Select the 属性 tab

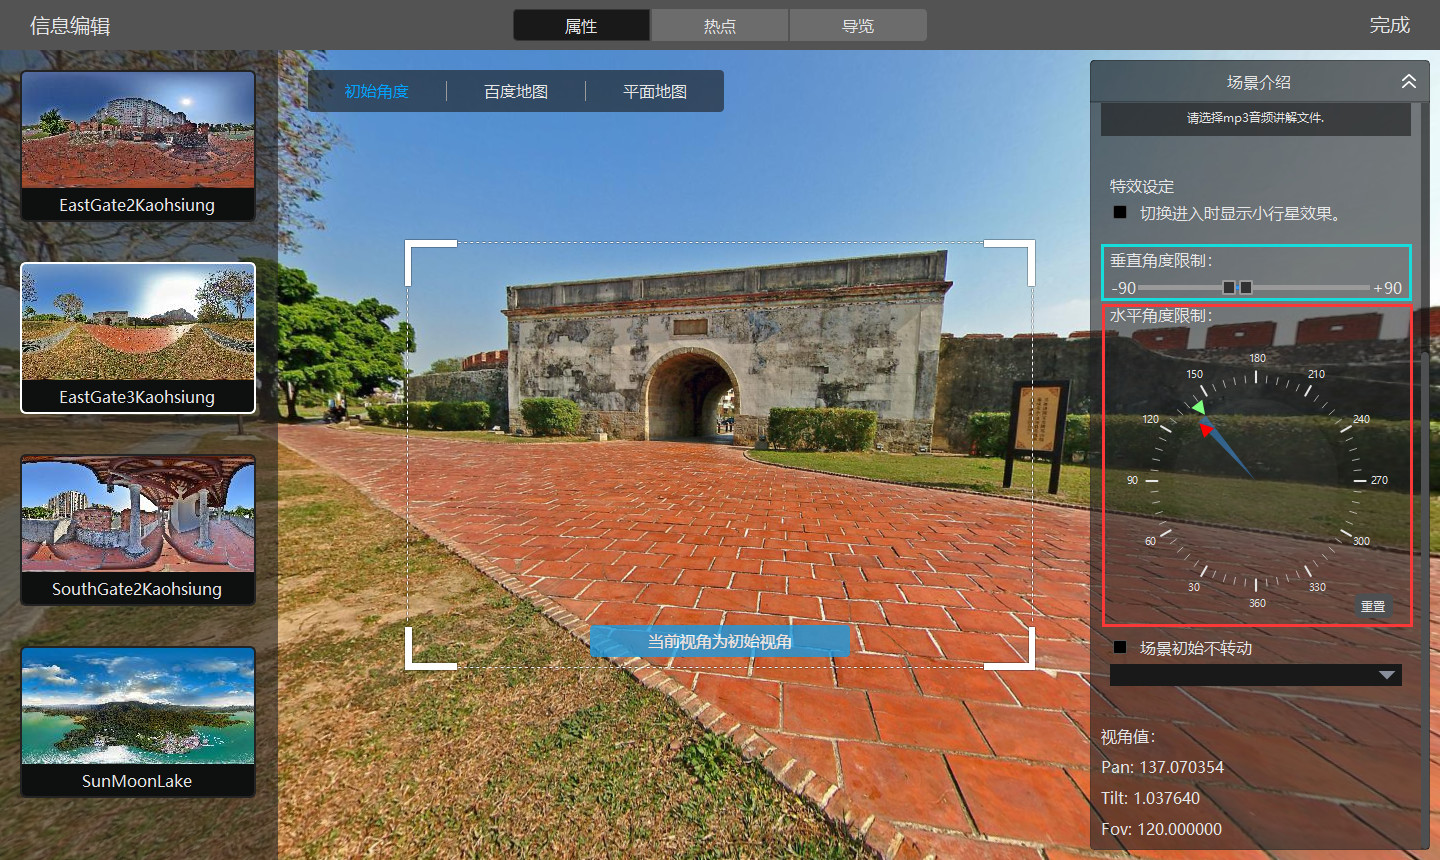581,26
